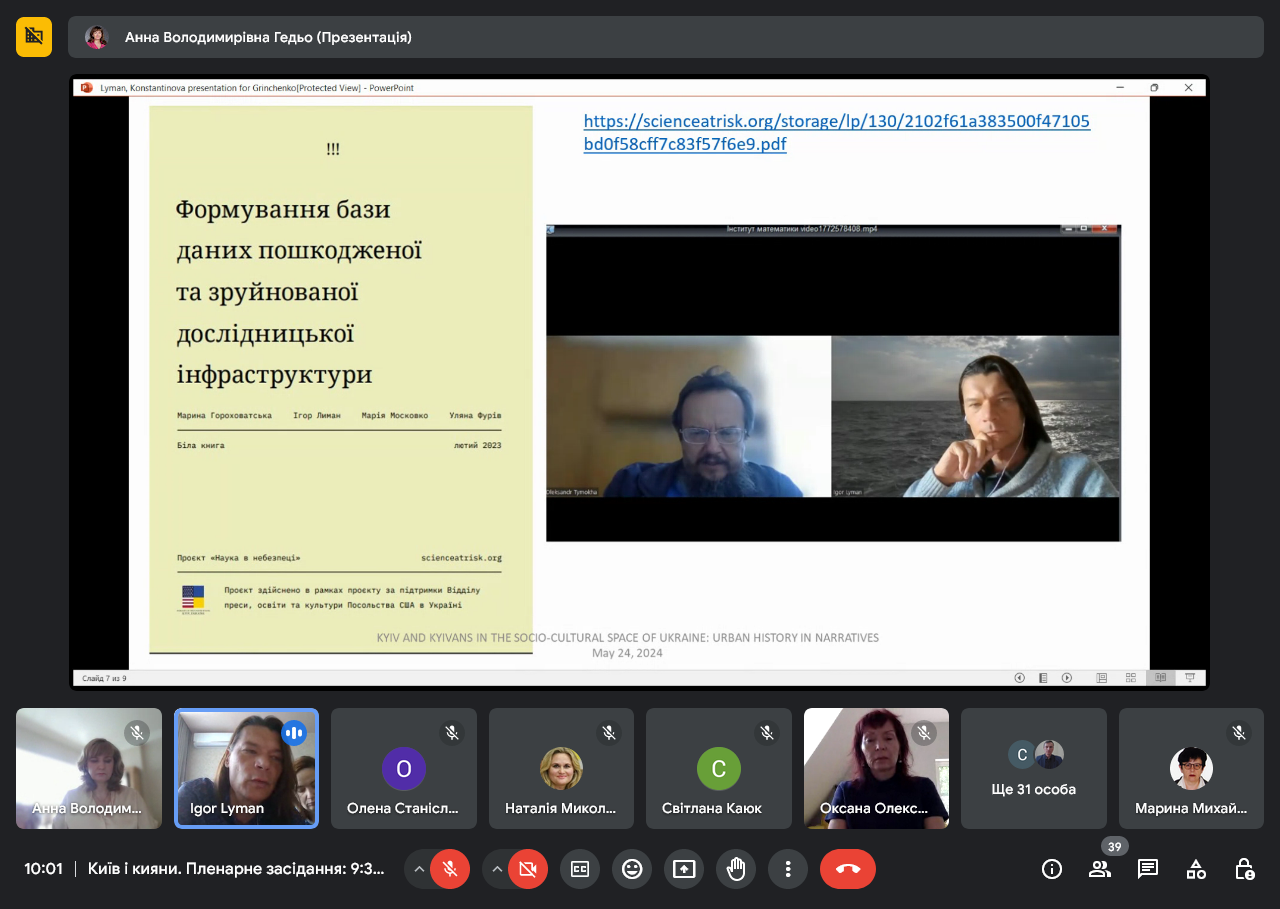Open meeting details info icon
The height and width of the screenshot is (909, 1280).
pyautogui.click(x=1052, y=869)
